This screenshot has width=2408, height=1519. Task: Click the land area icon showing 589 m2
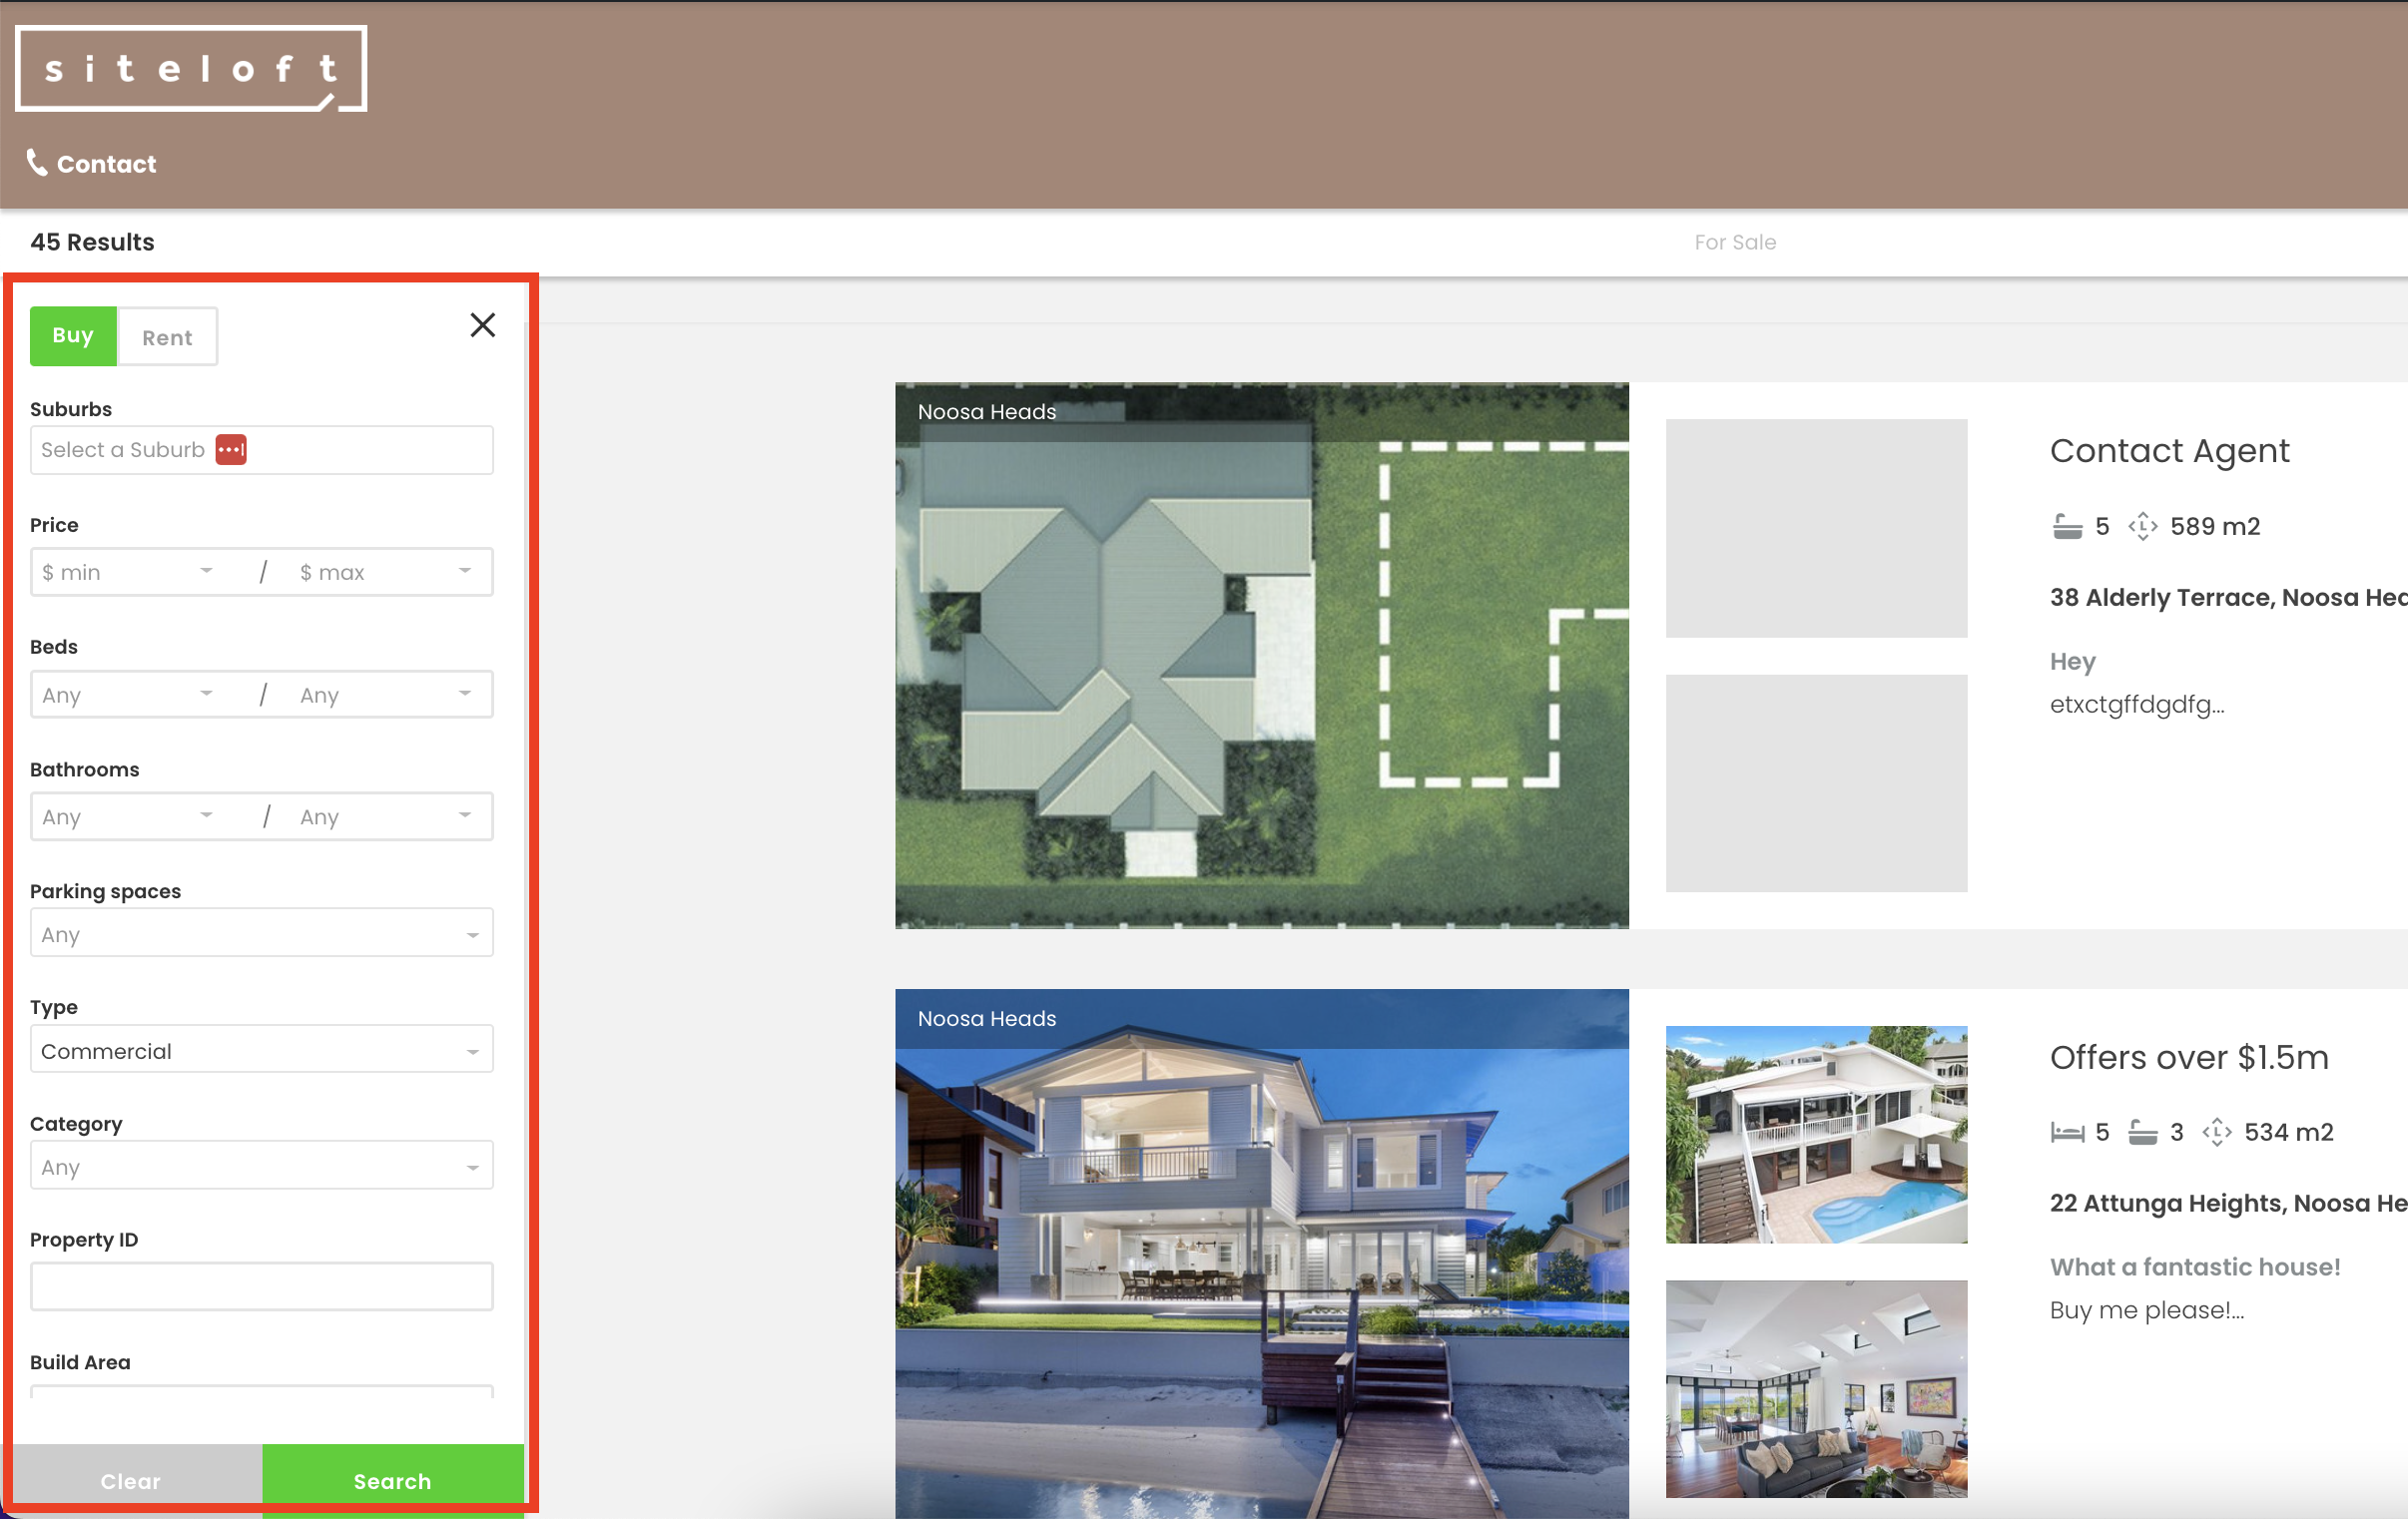pyautogui.click(x=2144, y=525)
